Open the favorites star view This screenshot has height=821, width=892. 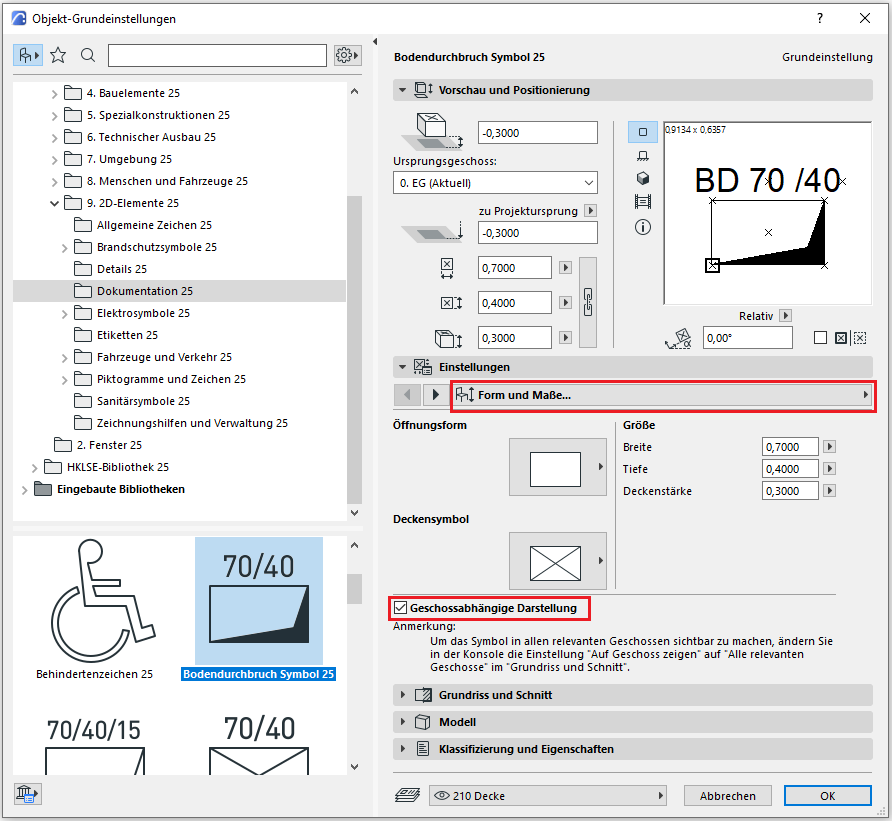point(58,55)
